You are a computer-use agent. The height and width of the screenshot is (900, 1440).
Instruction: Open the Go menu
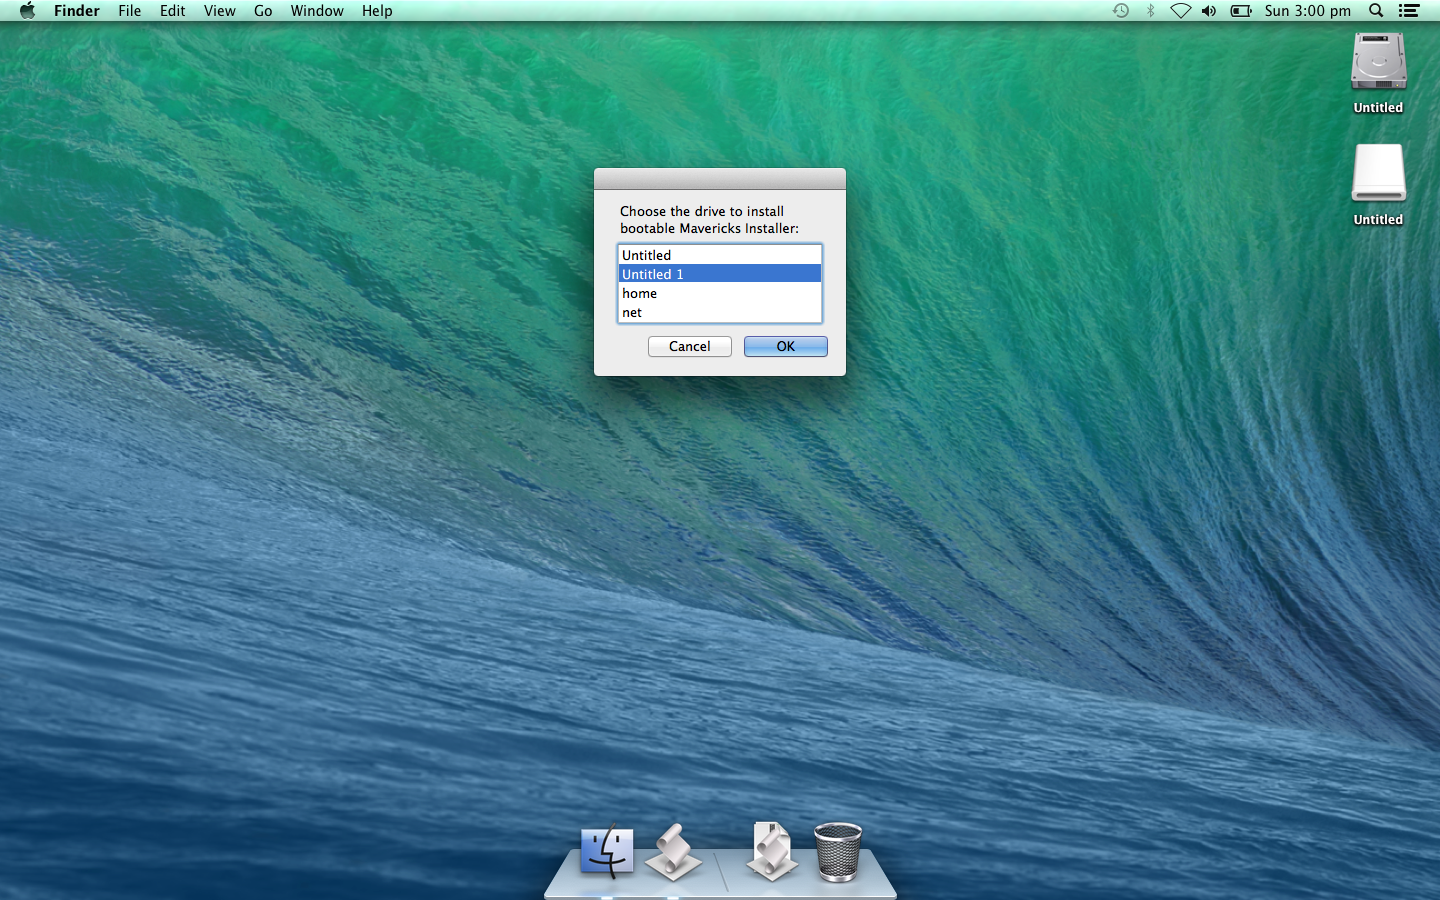[x=263, y=11]
